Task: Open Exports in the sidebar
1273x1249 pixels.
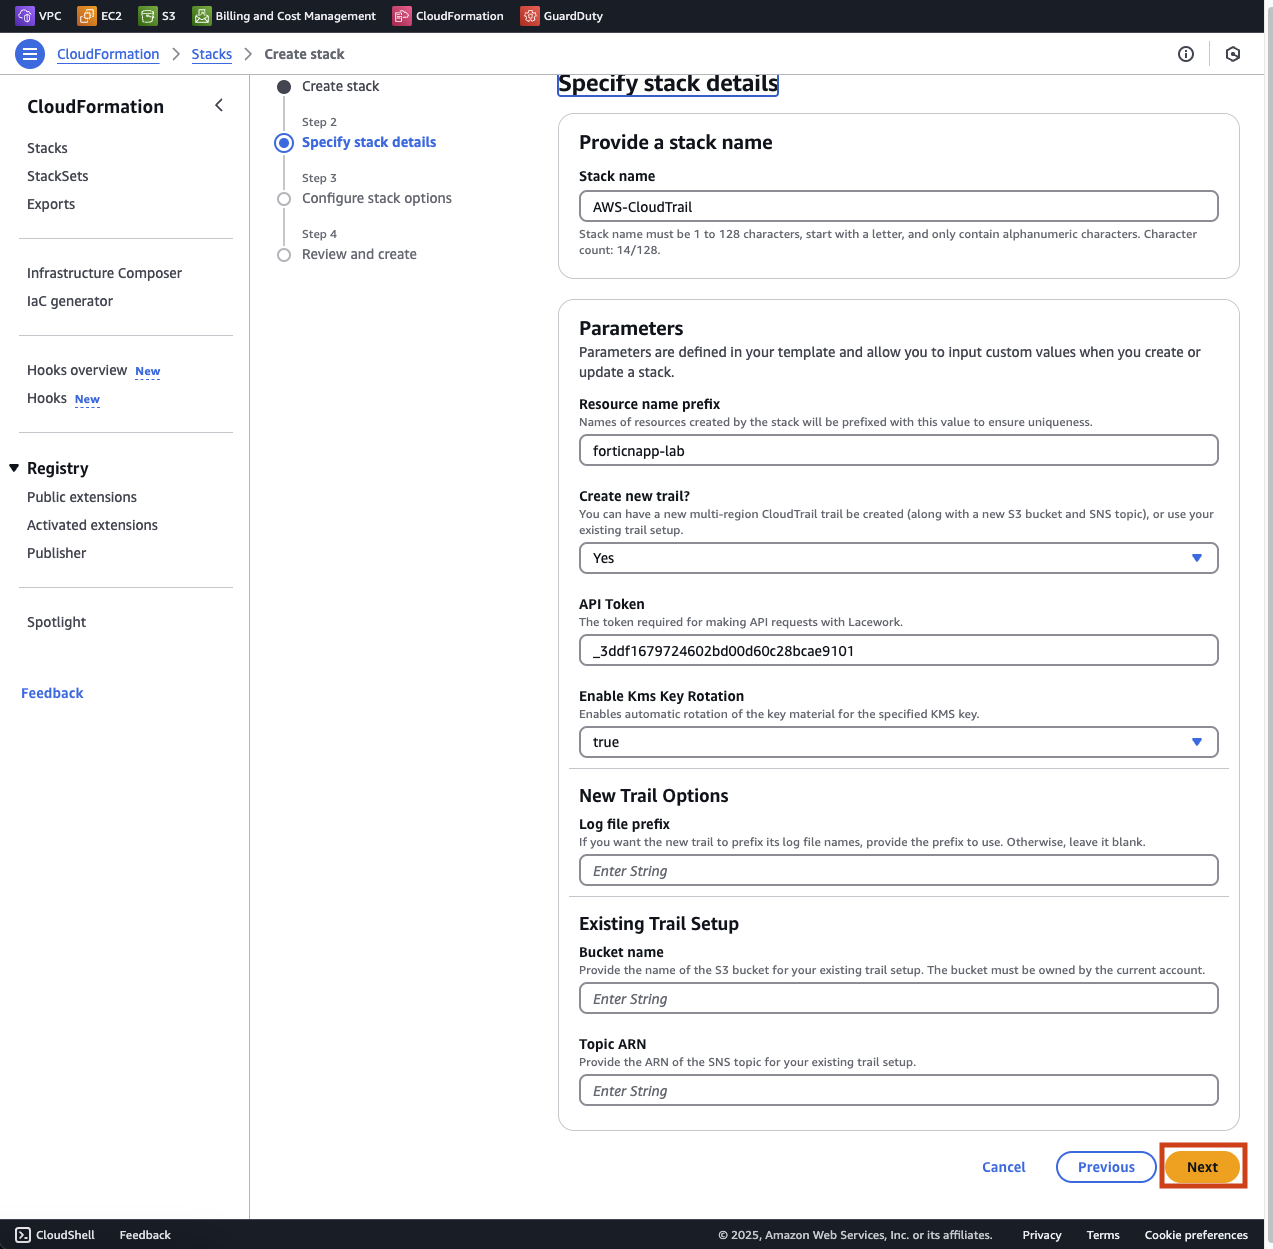Action: pyautogui.click(x=51, y=204)
